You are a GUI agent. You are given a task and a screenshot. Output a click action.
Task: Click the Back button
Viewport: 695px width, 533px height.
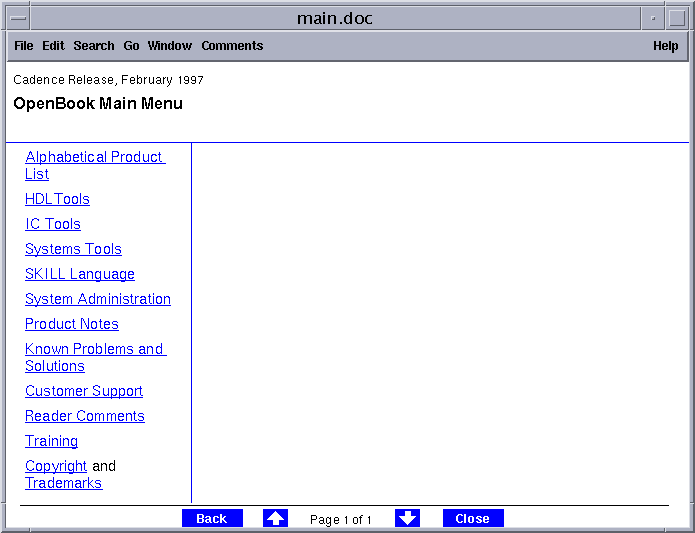tap(212, 518)
